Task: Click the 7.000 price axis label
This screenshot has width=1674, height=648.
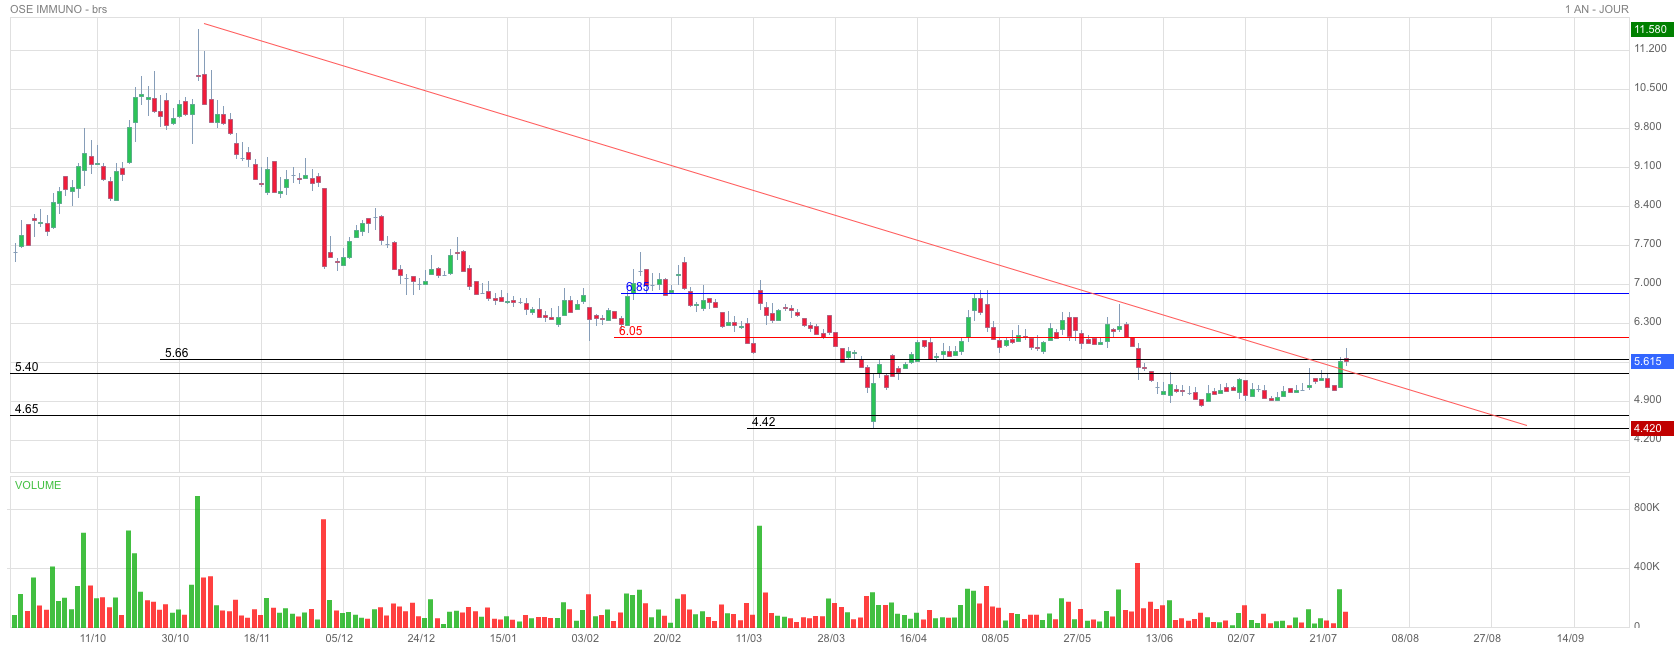Action: tap(1650, 282)
